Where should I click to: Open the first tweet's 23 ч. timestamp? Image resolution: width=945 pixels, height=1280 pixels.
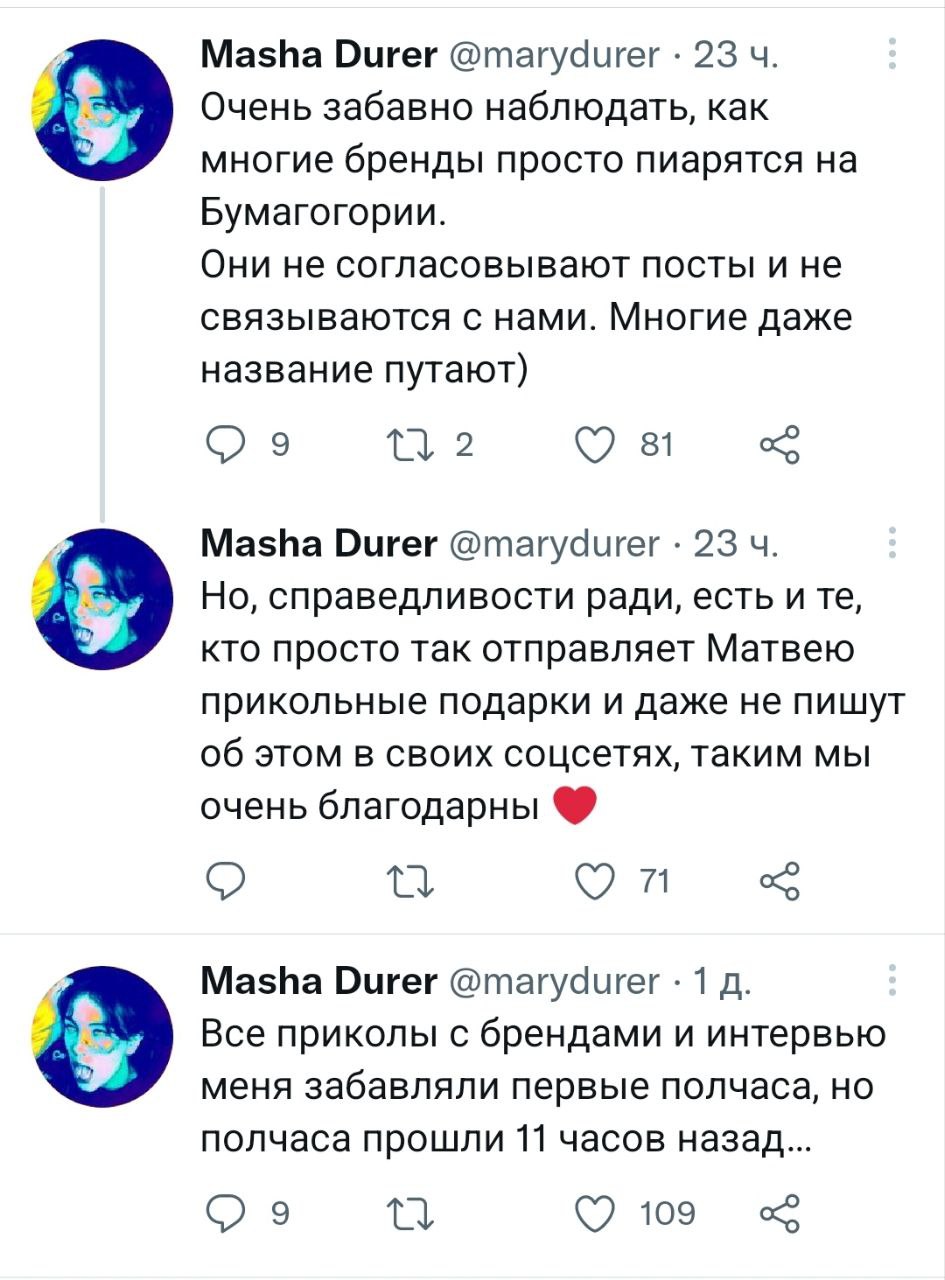point(730,57)
